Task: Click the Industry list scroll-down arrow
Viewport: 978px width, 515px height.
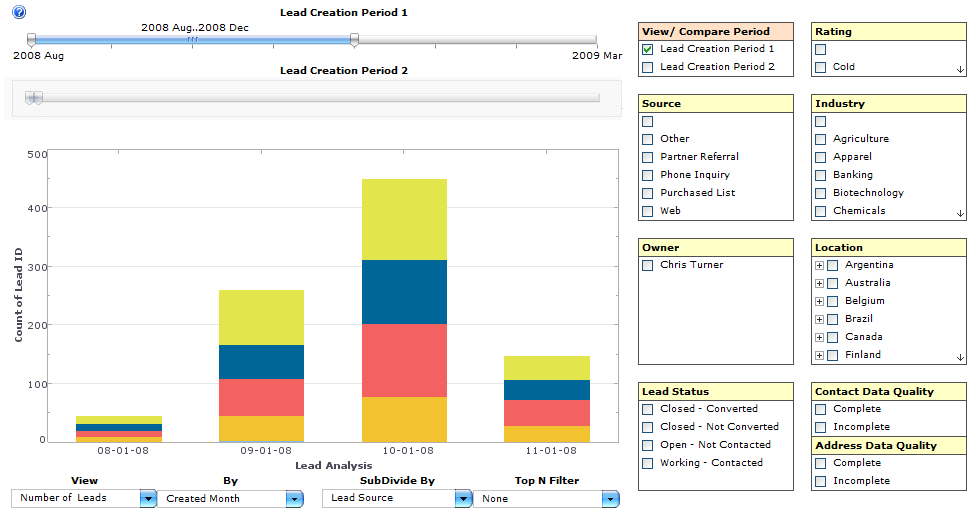Action: [960, 214]
